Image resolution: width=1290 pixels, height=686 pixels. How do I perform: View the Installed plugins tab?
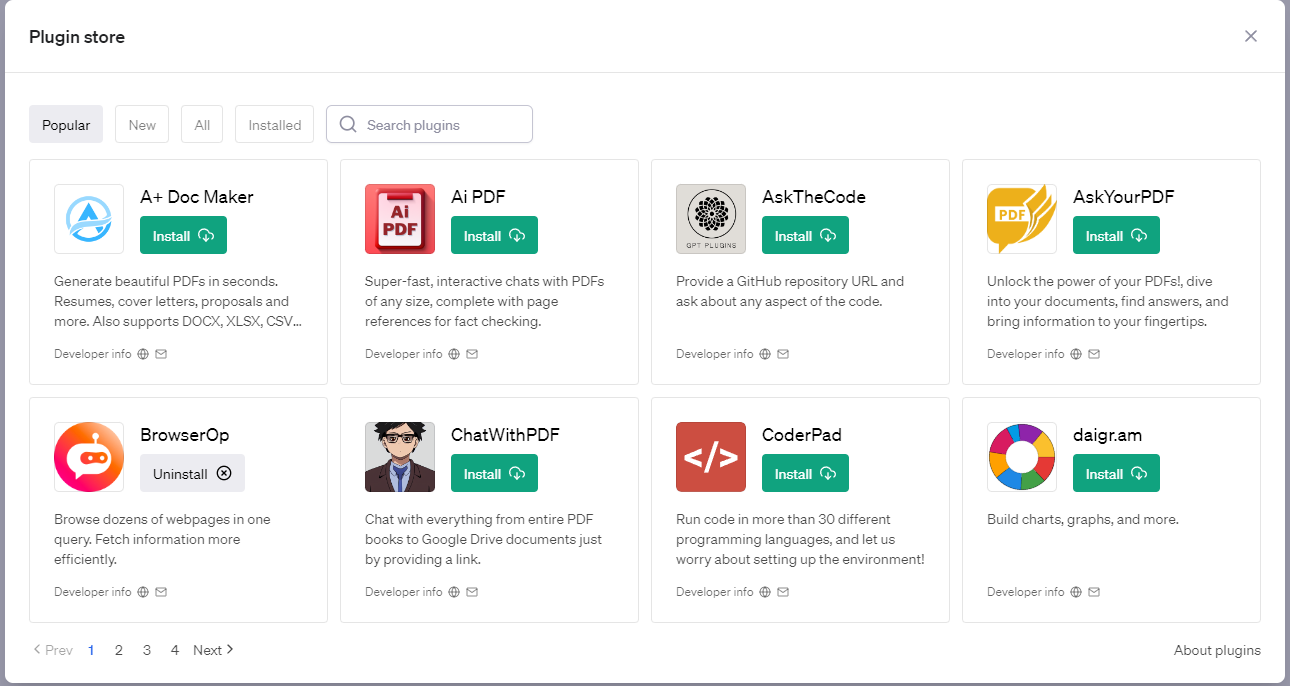[275, 125]
